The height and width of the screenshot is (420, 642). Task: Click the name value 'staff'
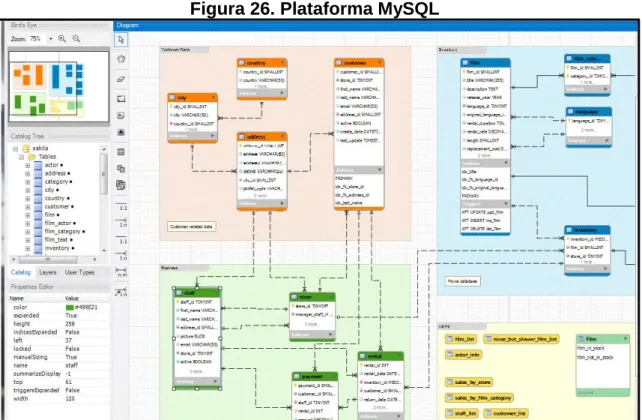(71, 366)
